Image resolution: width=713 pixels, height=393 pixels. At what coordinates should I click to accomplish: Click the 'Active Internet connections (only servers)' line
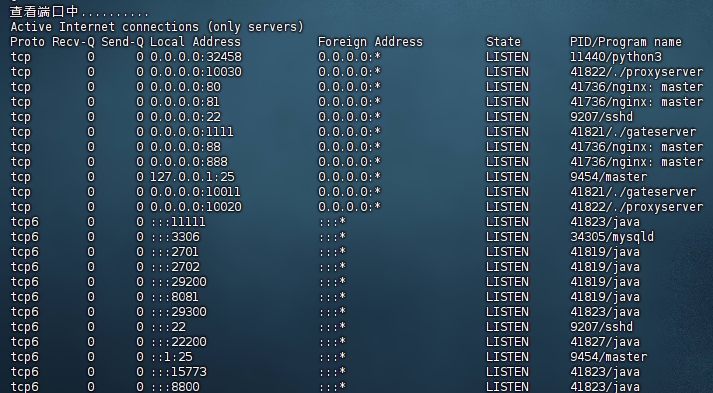tap(157, 27)
